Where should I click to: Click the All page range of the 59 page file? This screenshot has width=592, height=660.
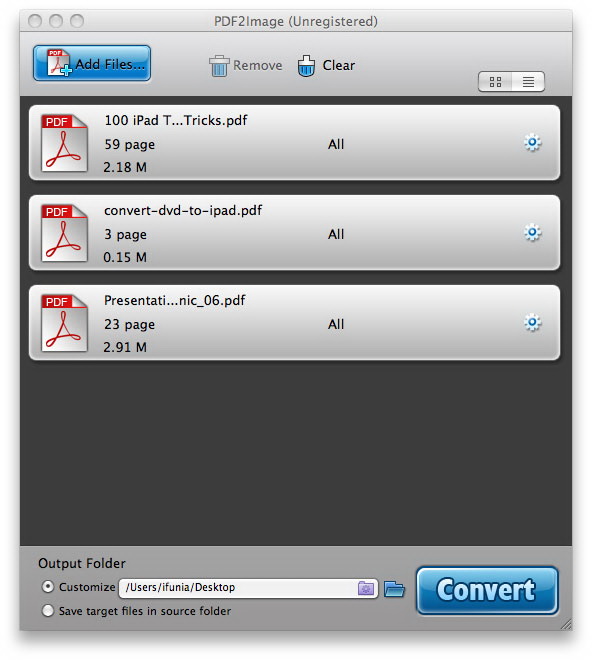336,144
